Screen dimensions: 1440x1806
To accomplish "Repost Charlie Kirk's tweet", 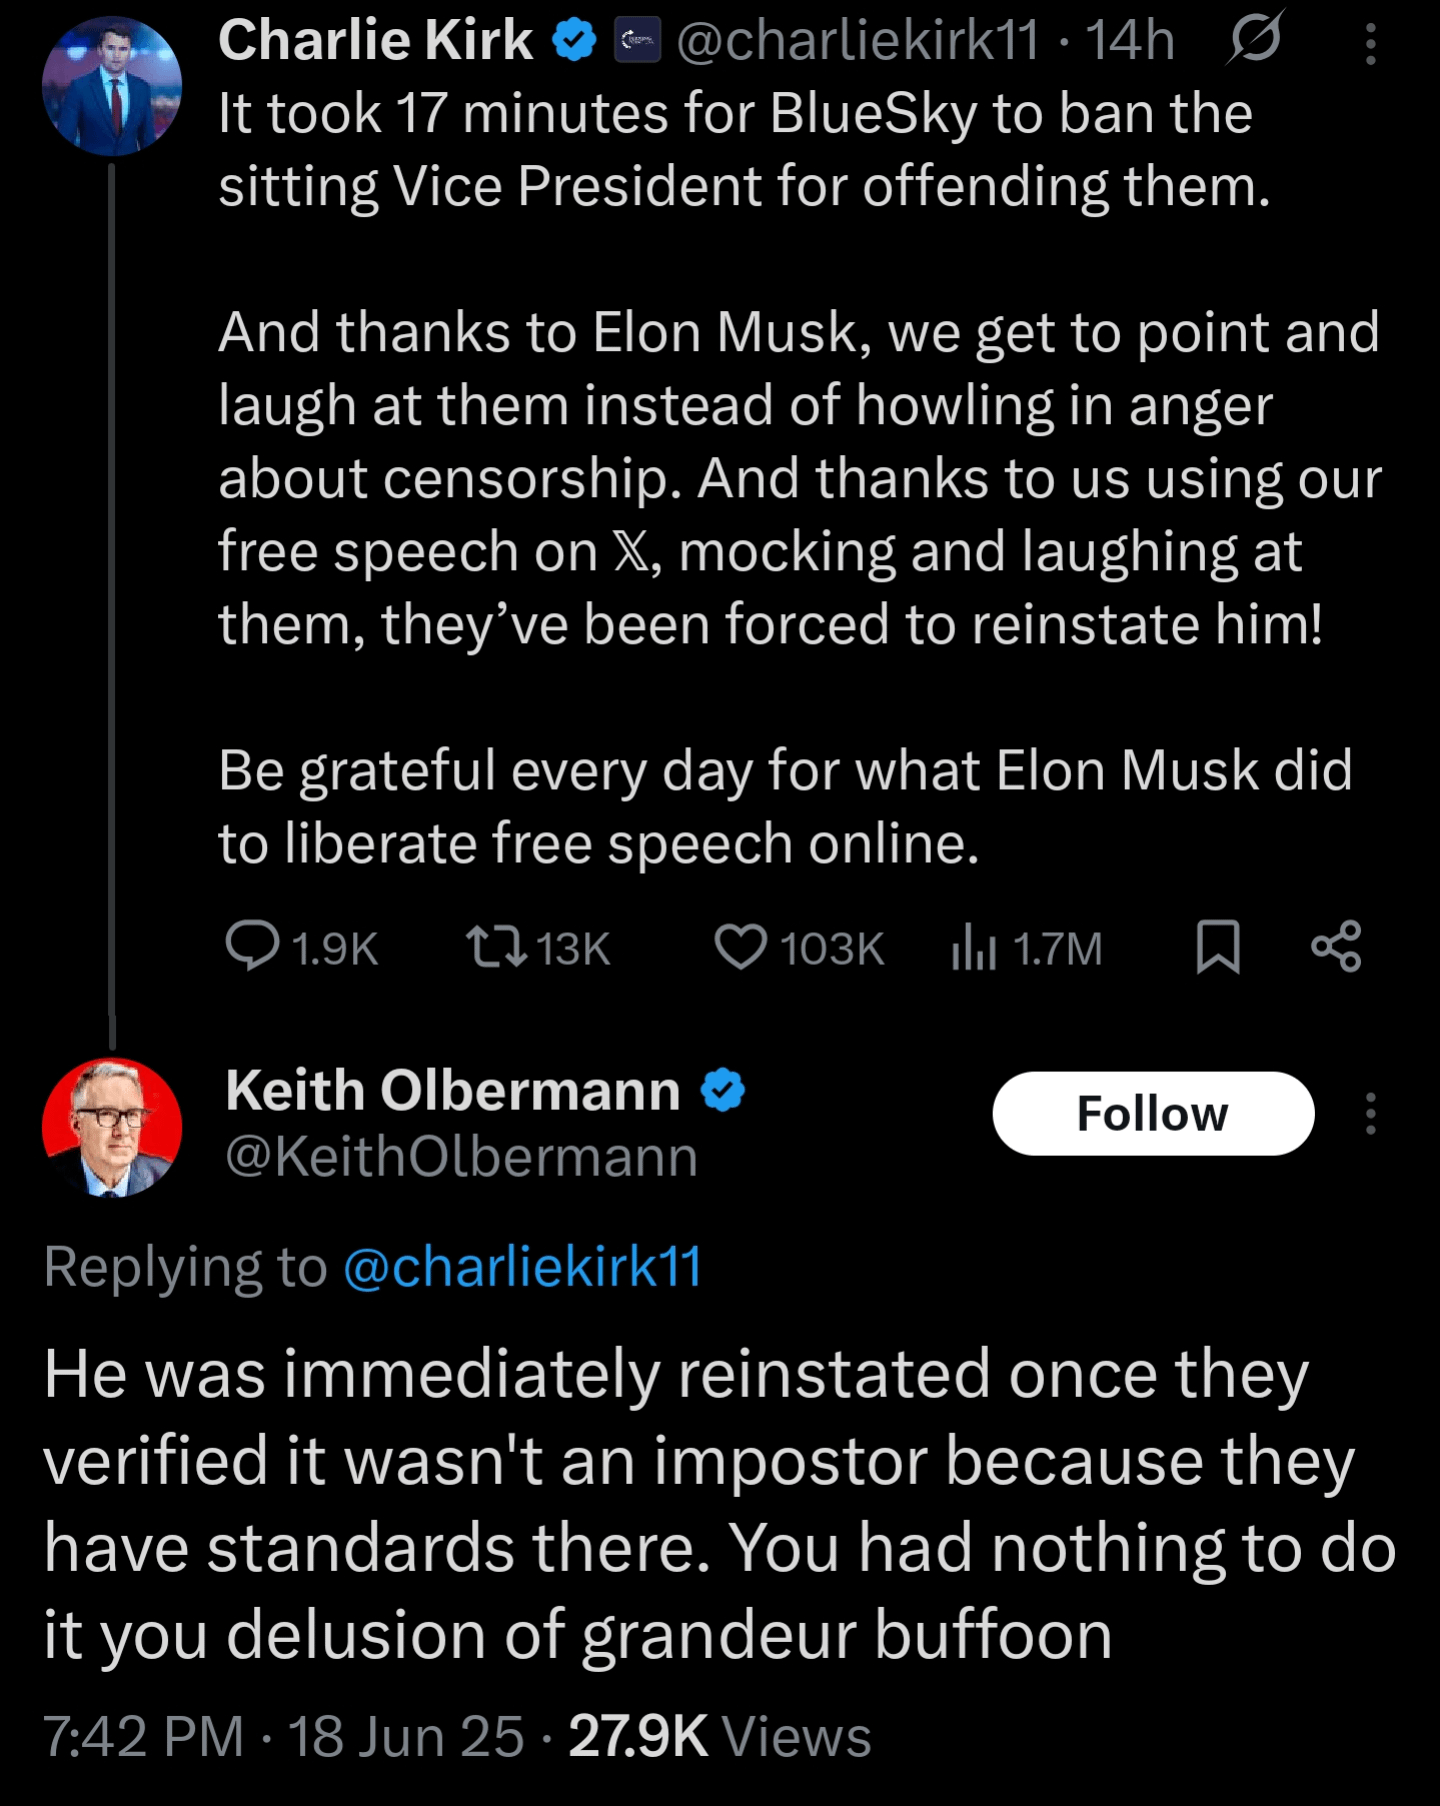I will pos(497,946).
